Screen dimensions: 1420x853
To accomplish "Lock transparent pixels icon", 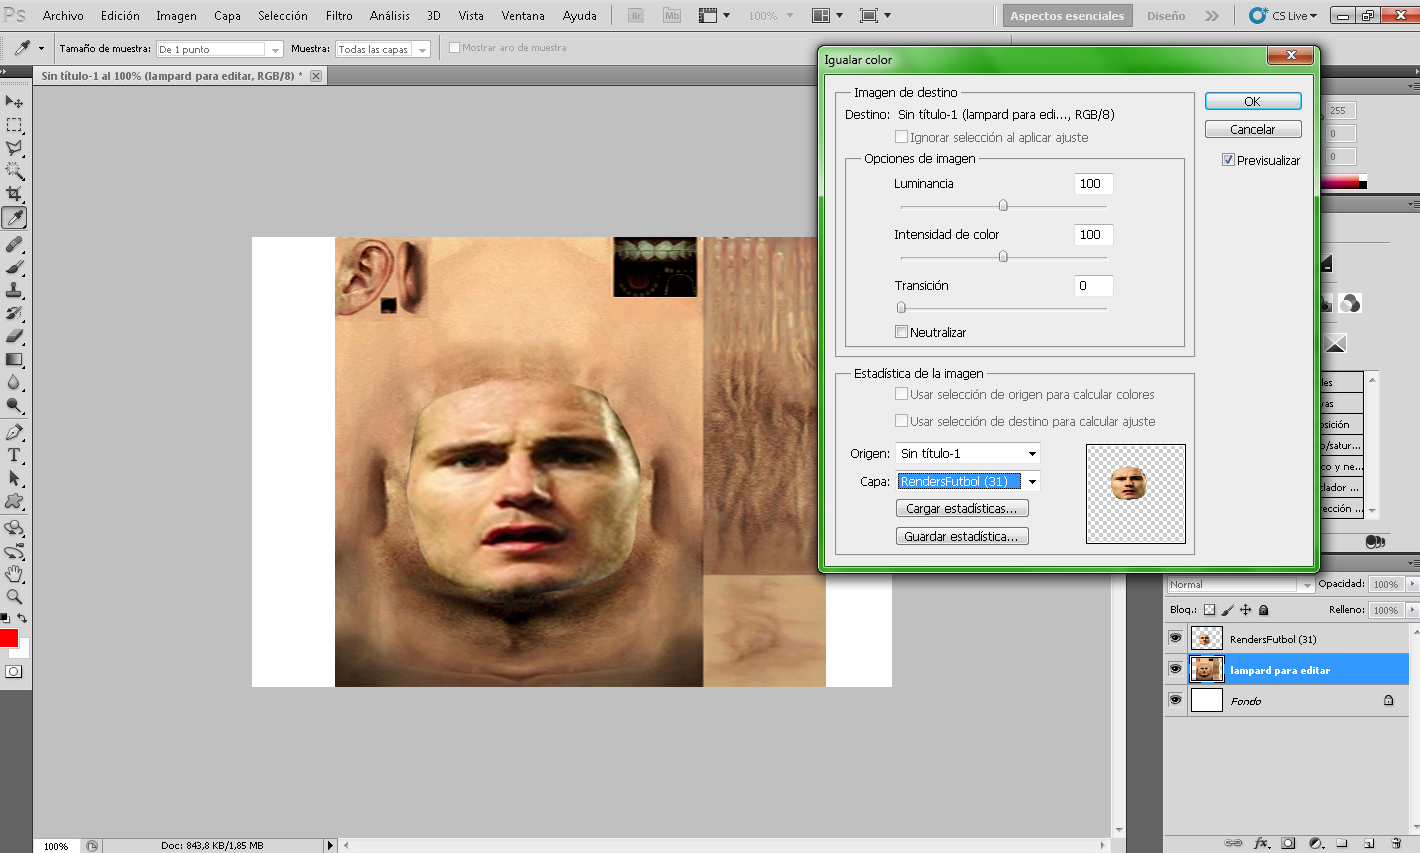I will (x=1209, y=610).
